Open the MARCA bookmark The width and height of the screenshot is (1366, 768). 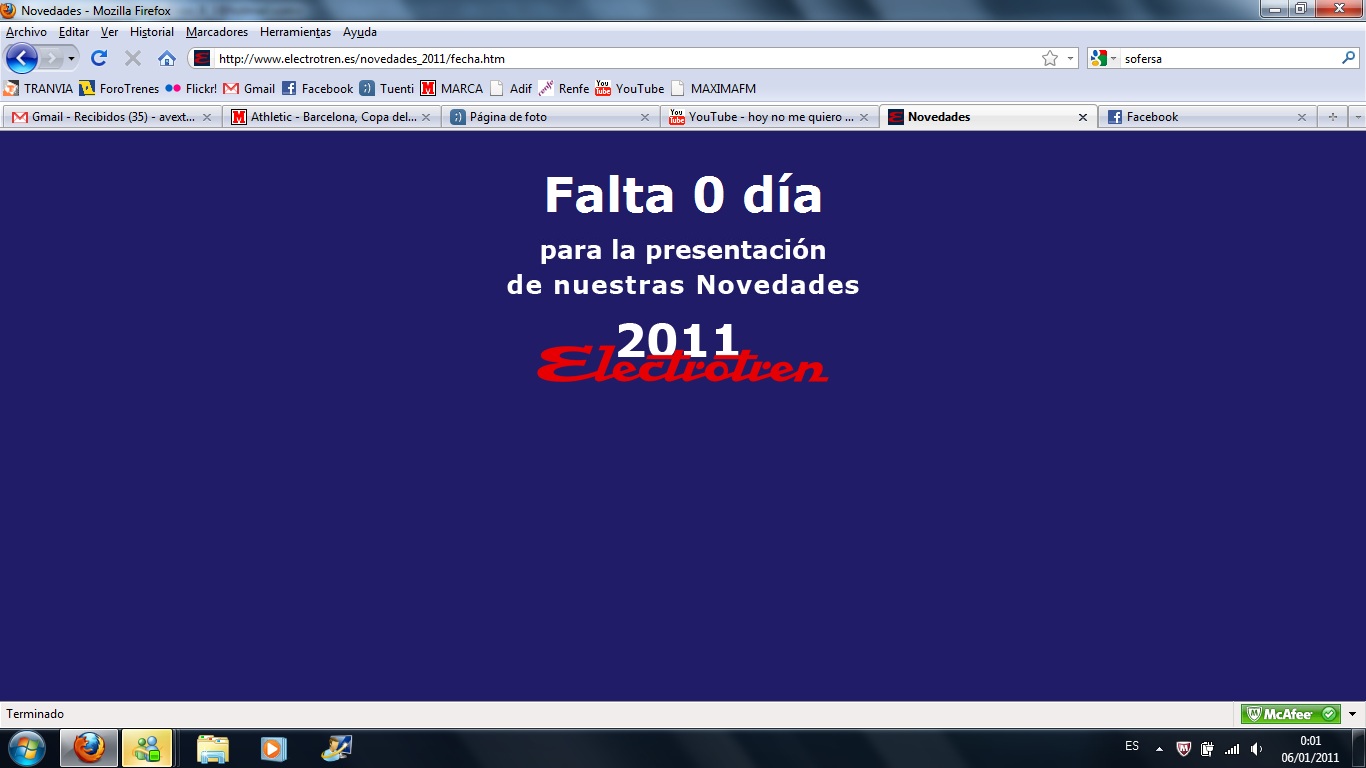coord(452,88)
